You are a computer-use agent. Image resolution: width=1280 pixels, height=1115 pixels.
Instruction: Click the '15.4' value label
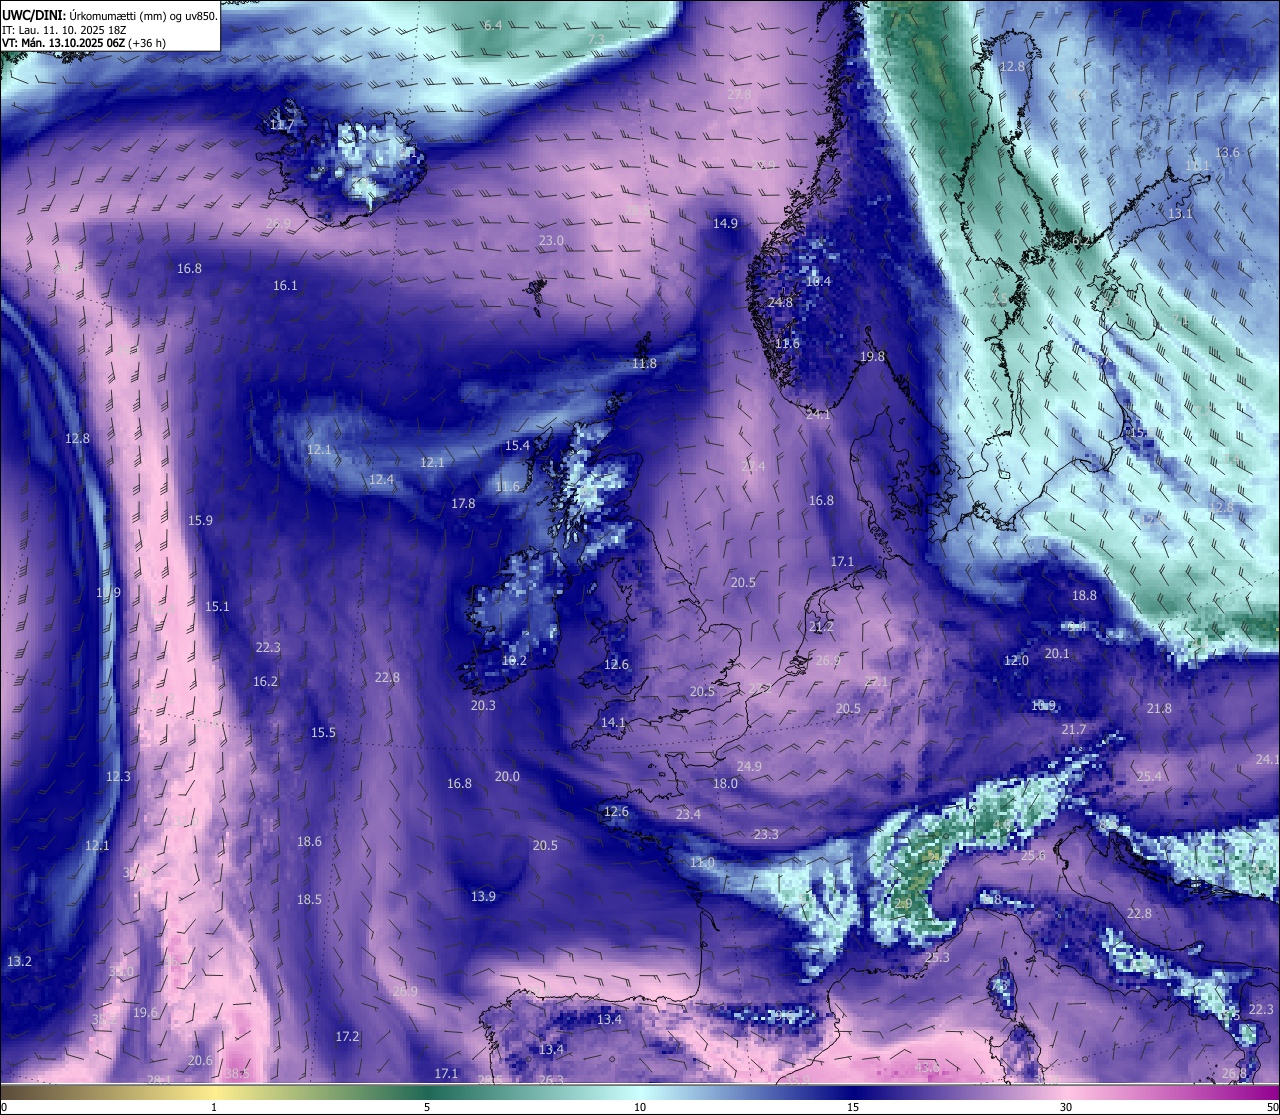click(517, 445)
